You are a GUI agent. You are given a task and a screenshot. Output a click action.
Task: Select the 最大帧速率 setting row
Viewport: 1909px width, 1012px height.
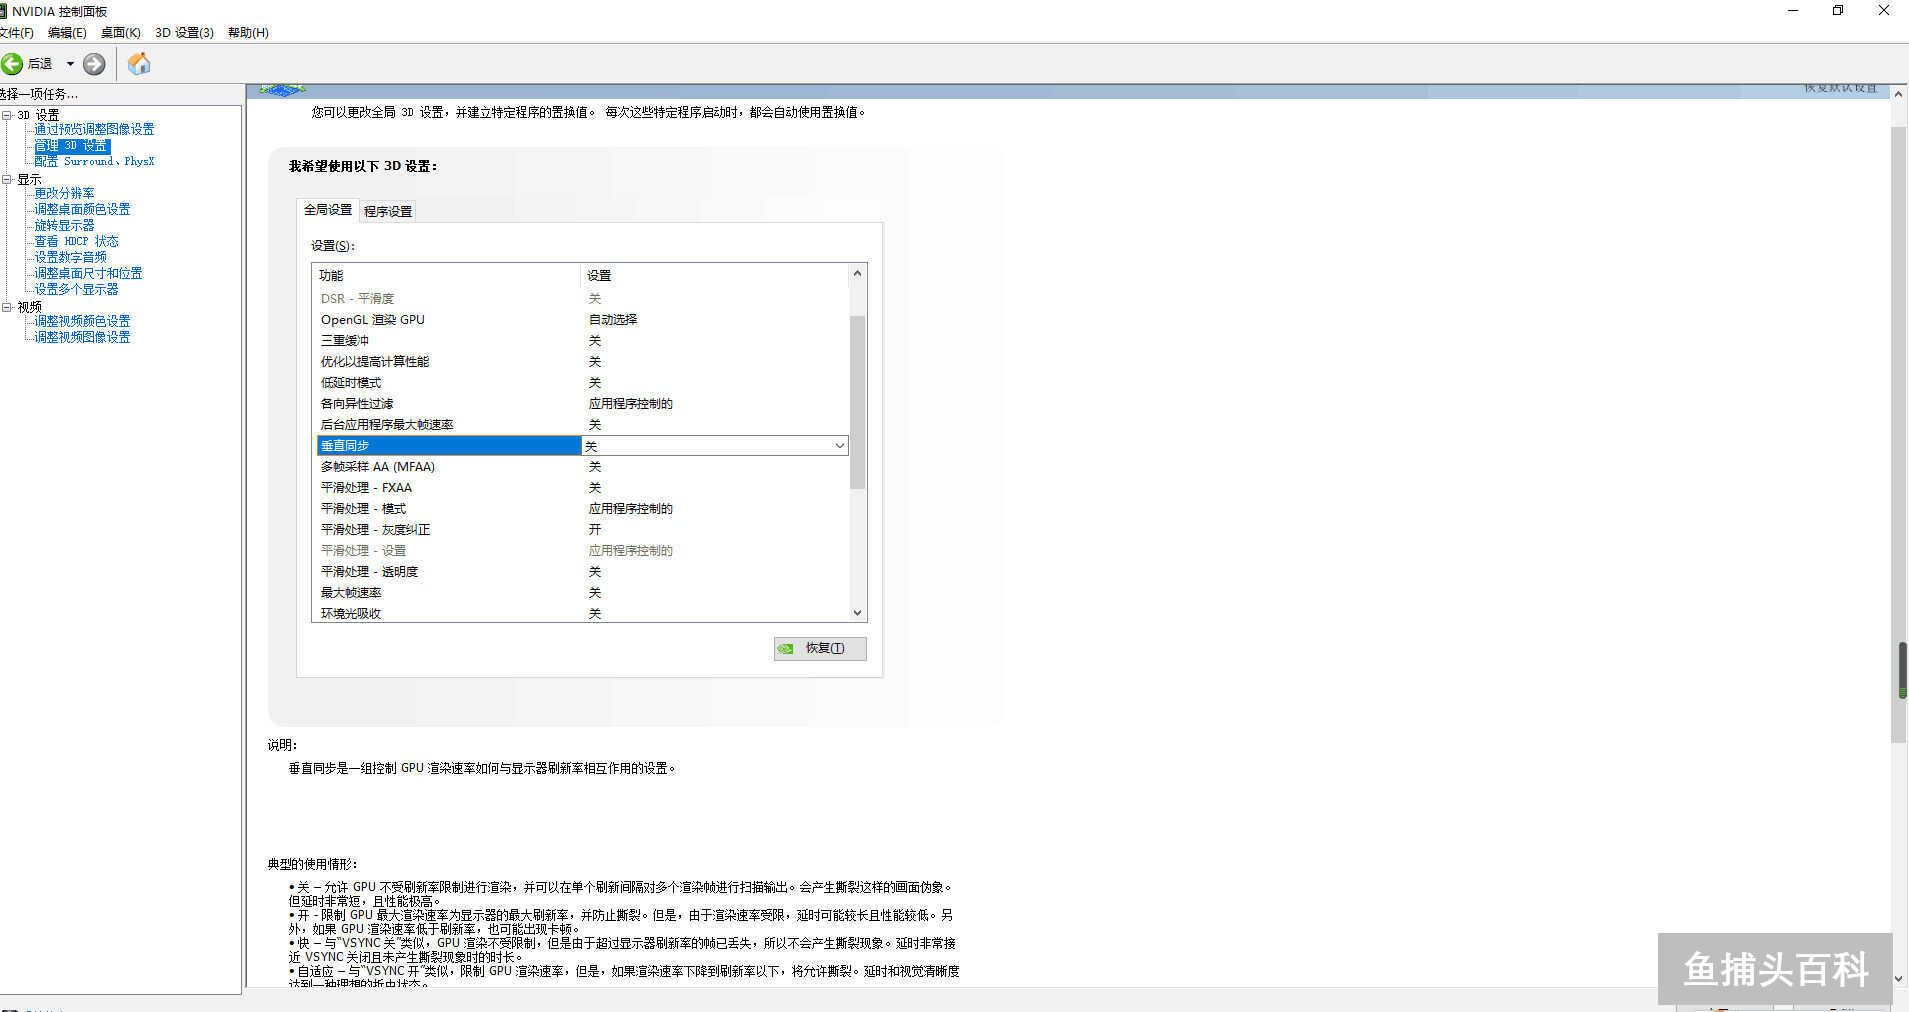(582, 593)
